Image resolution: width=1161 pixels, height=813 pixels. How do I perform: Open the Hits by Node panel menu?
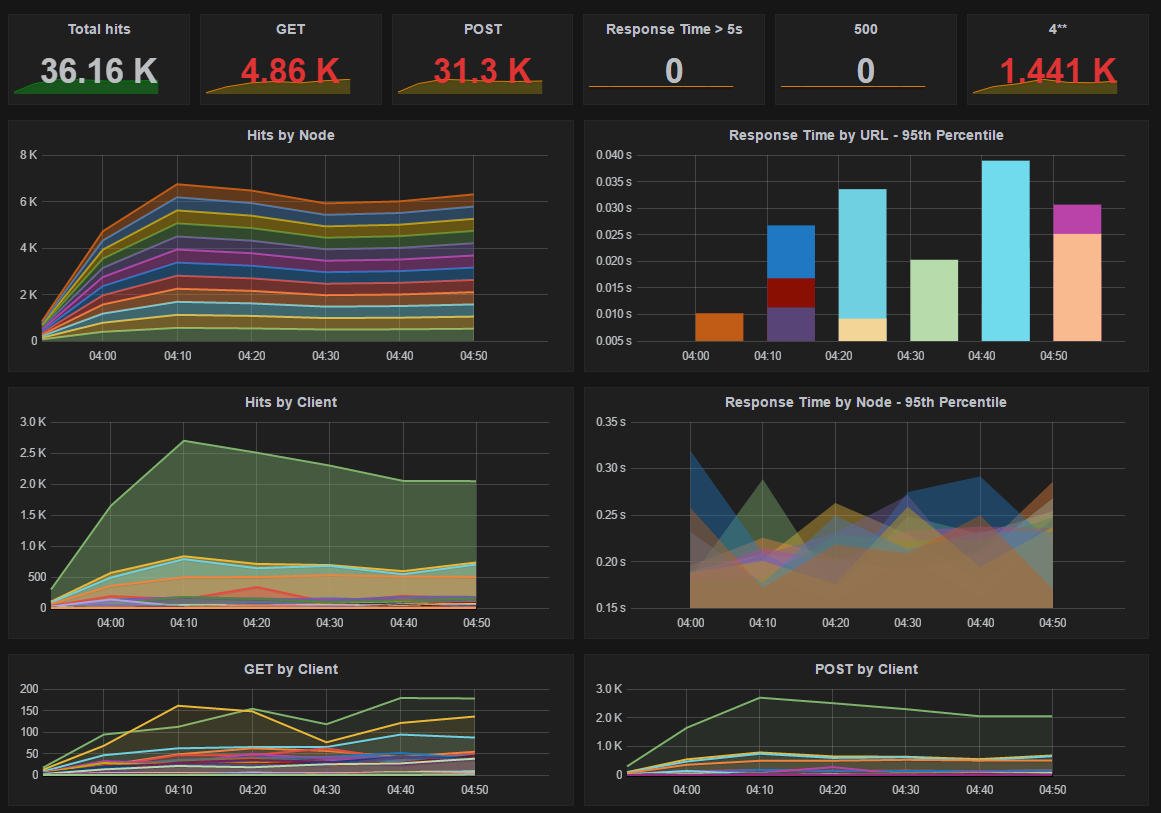click(290, 135)
